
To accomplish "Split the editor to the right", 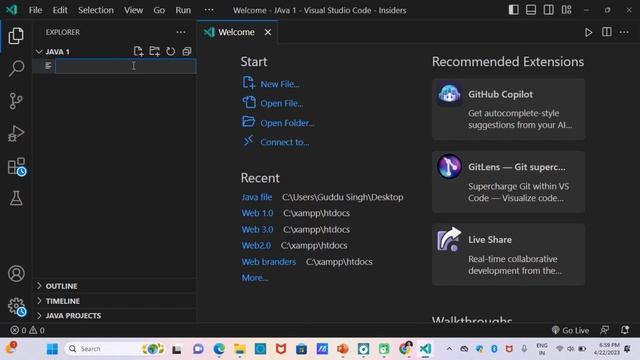I will pyautogui.click(x=607, y=32).
